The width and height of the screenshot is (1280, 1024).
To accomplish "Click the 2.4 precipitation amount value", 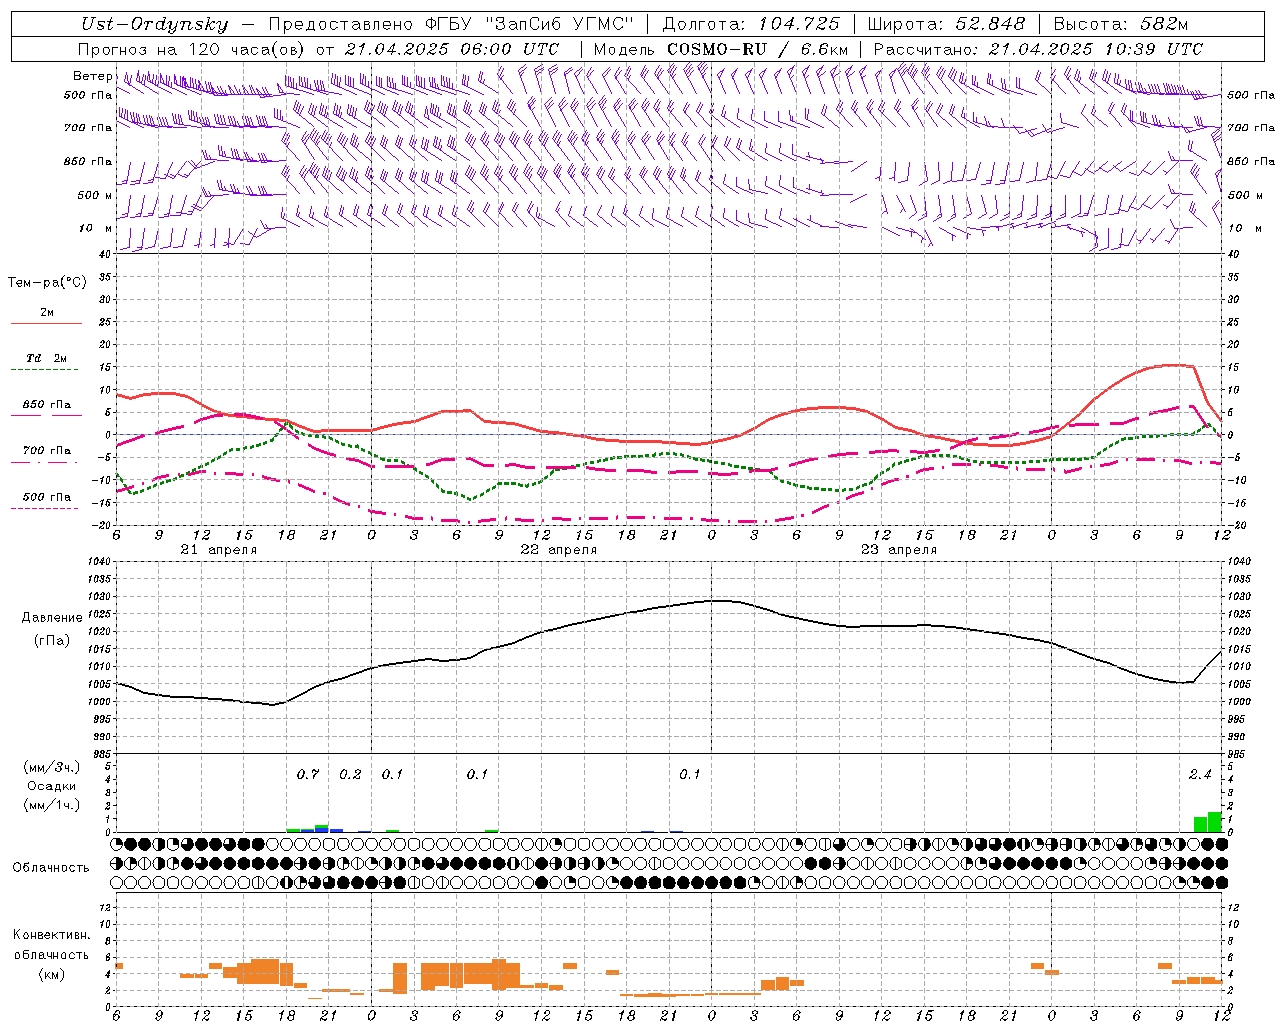I will tap(1200, 775).
